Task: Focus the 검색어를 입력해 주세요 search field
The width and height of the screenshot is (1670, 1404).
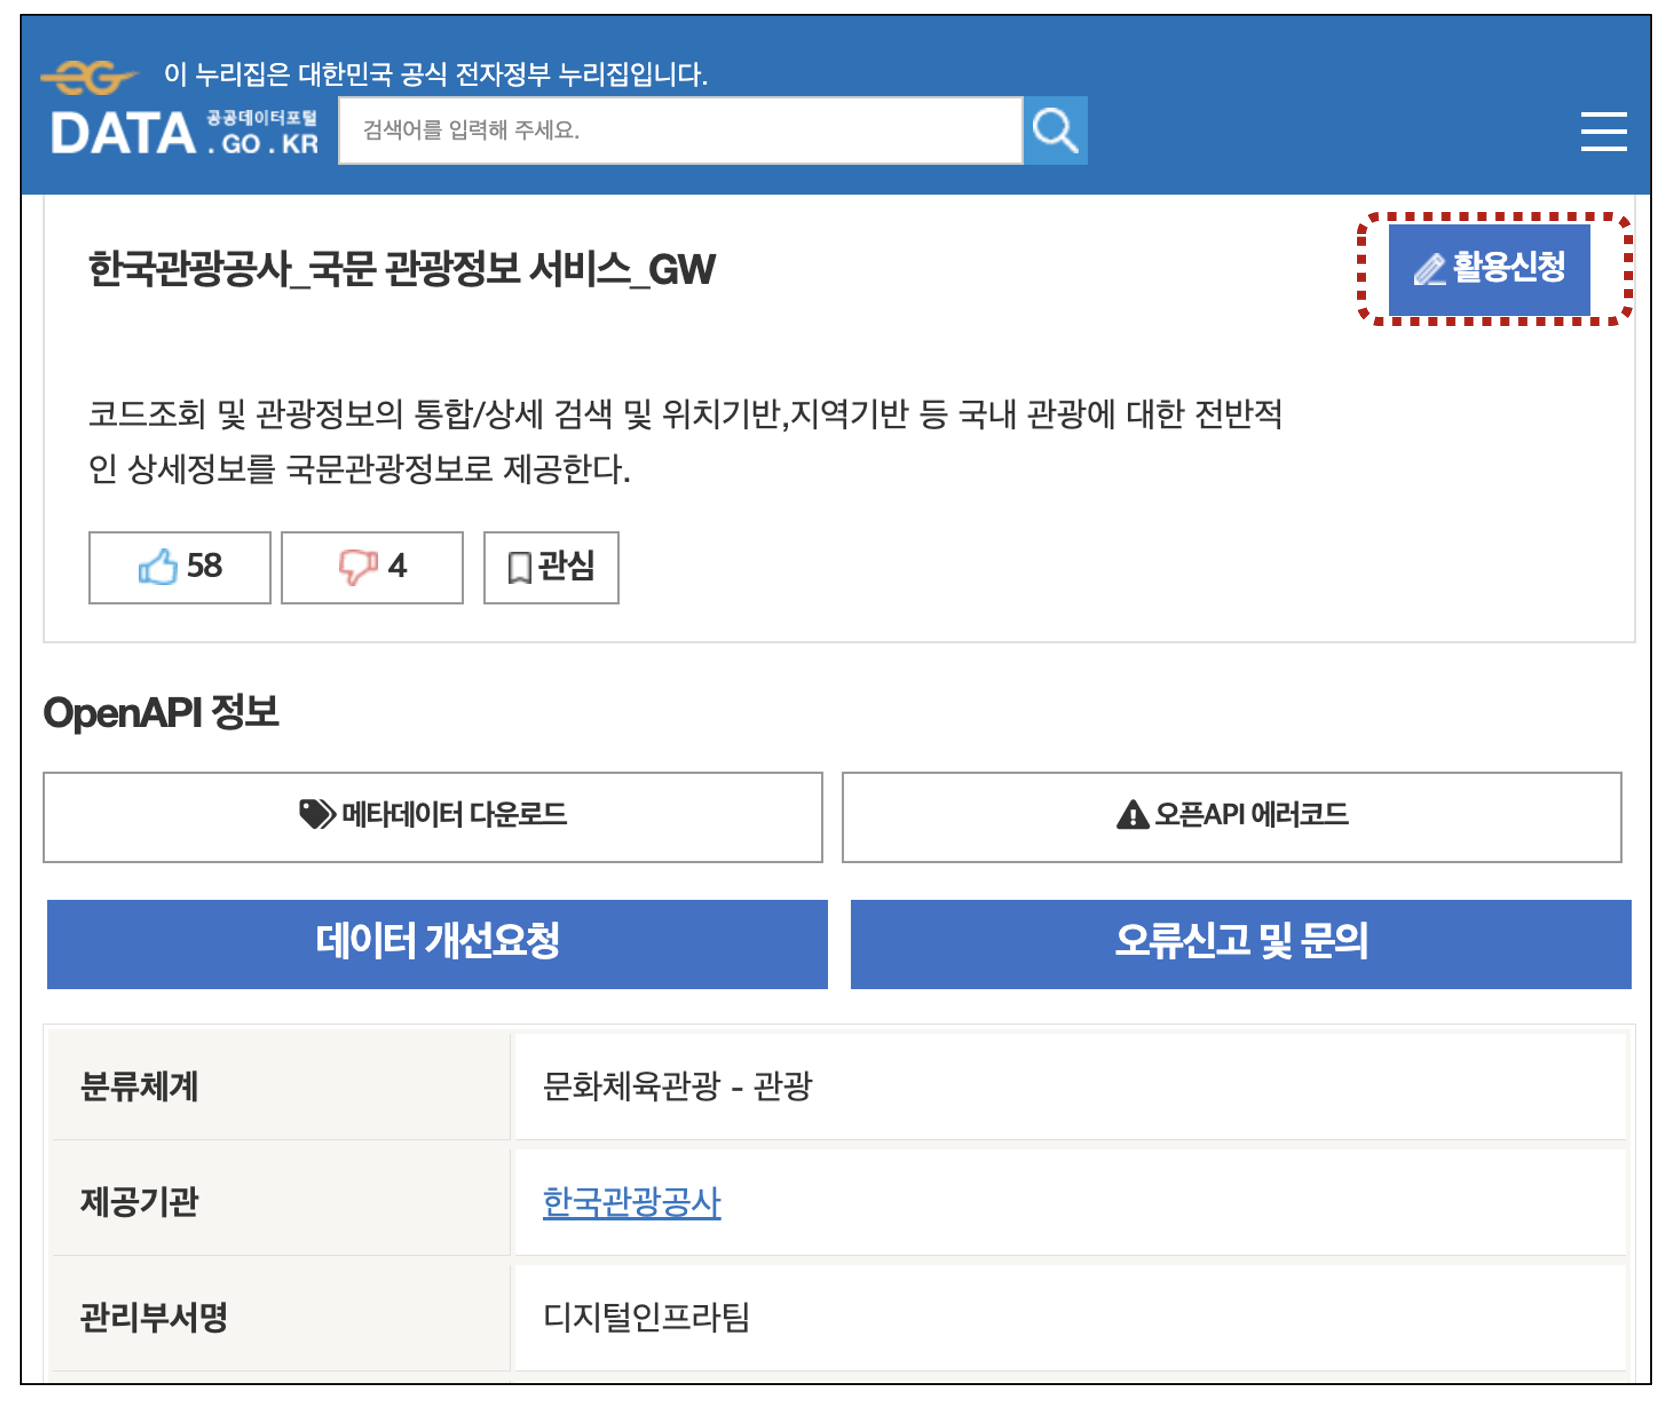Action: tap(680, 130)
